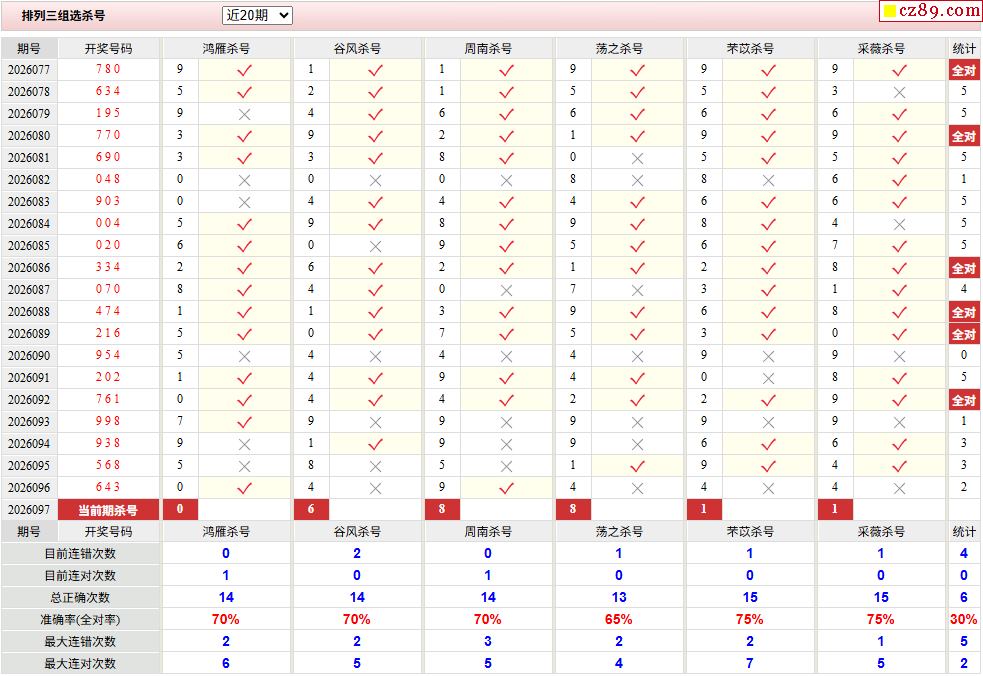983x676 pixels.
Task: Click the red 当前期杀号 label
Action: [108, 510]
